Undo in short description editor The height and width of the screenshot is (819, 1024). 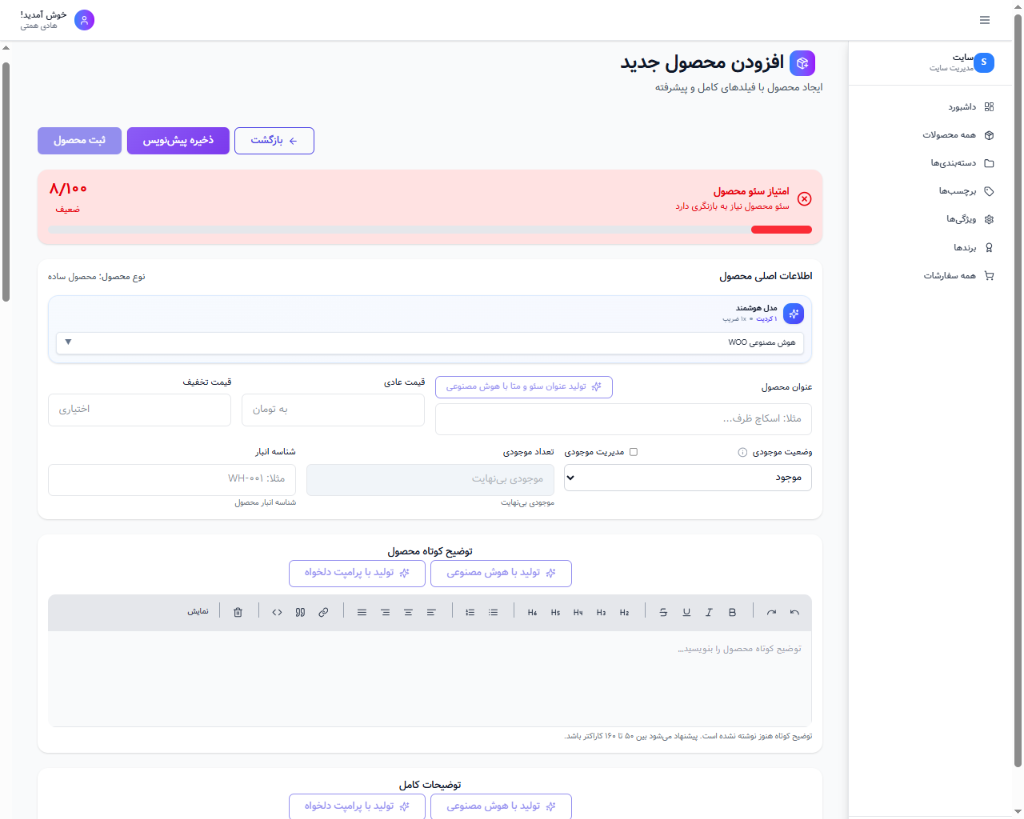coord(794,612)
